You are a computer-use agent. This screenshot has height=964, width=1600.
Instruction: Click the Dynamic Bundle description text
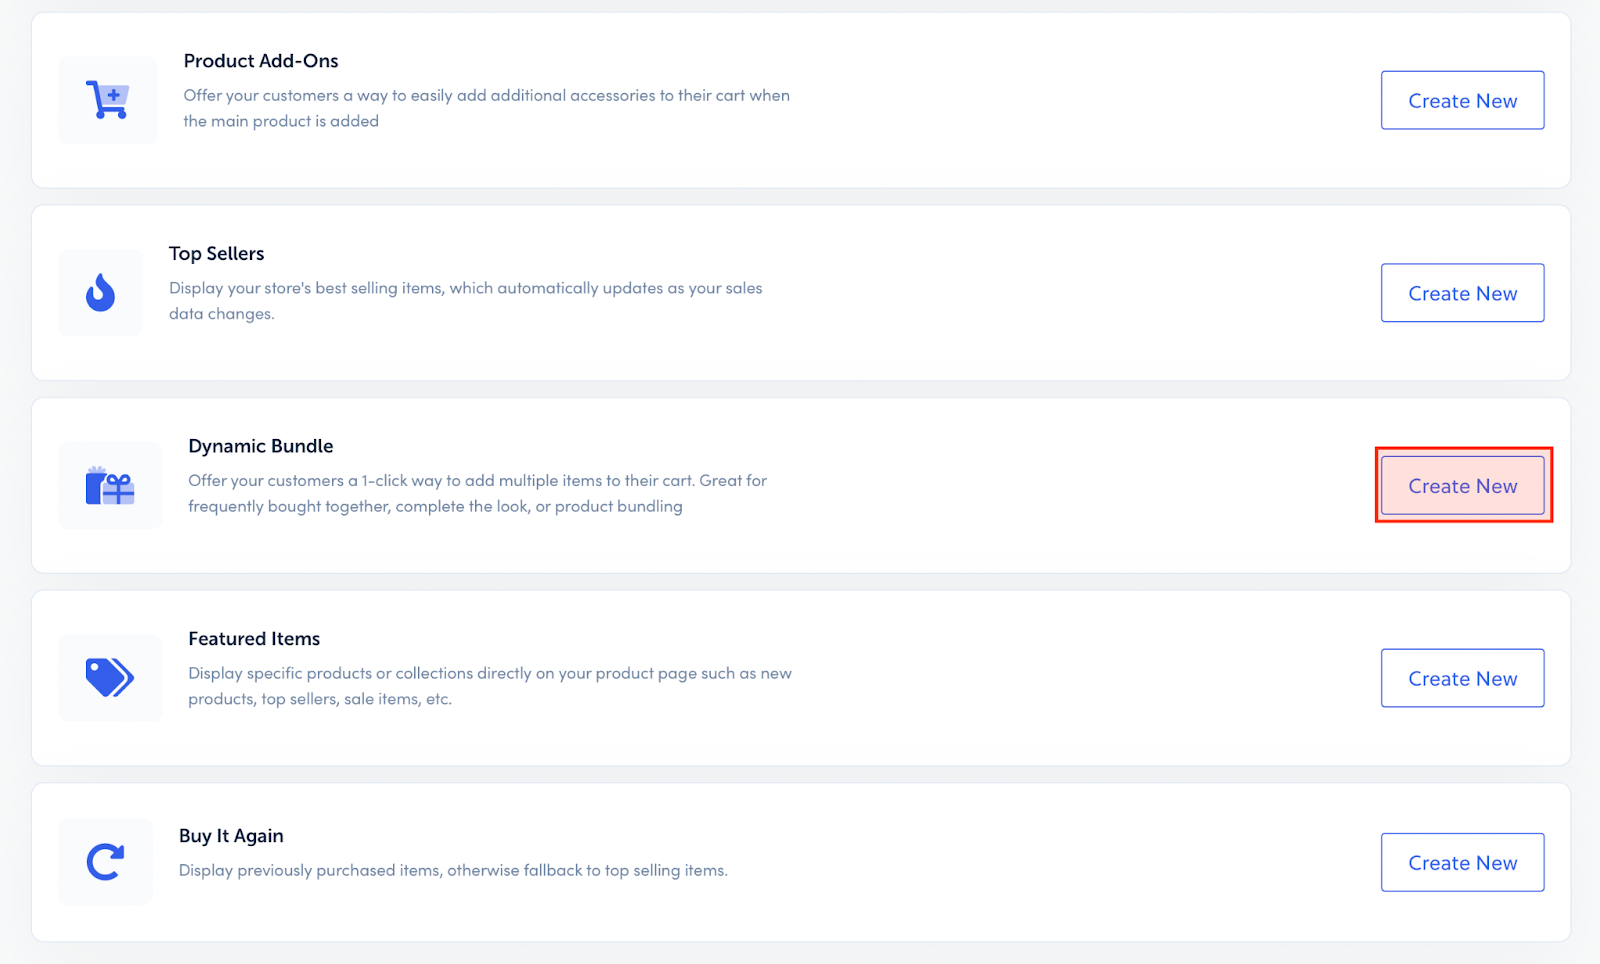point(477,493)
